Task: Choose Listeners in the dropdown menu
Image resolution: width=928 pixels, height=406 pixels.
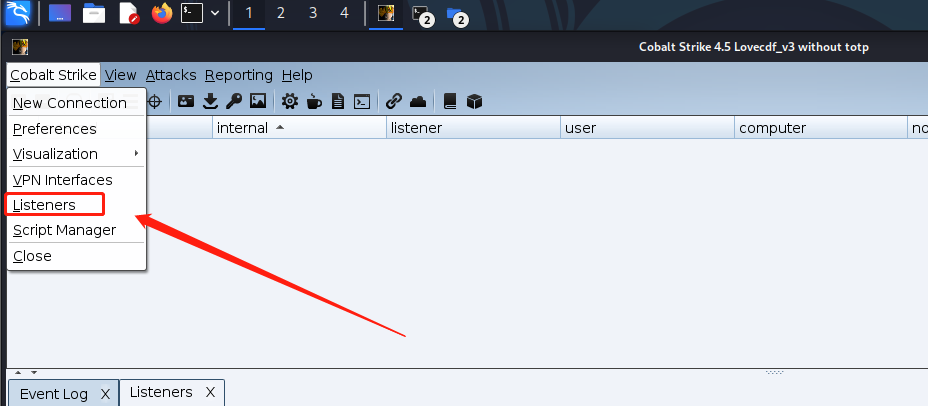Action: tap(76, 205)
